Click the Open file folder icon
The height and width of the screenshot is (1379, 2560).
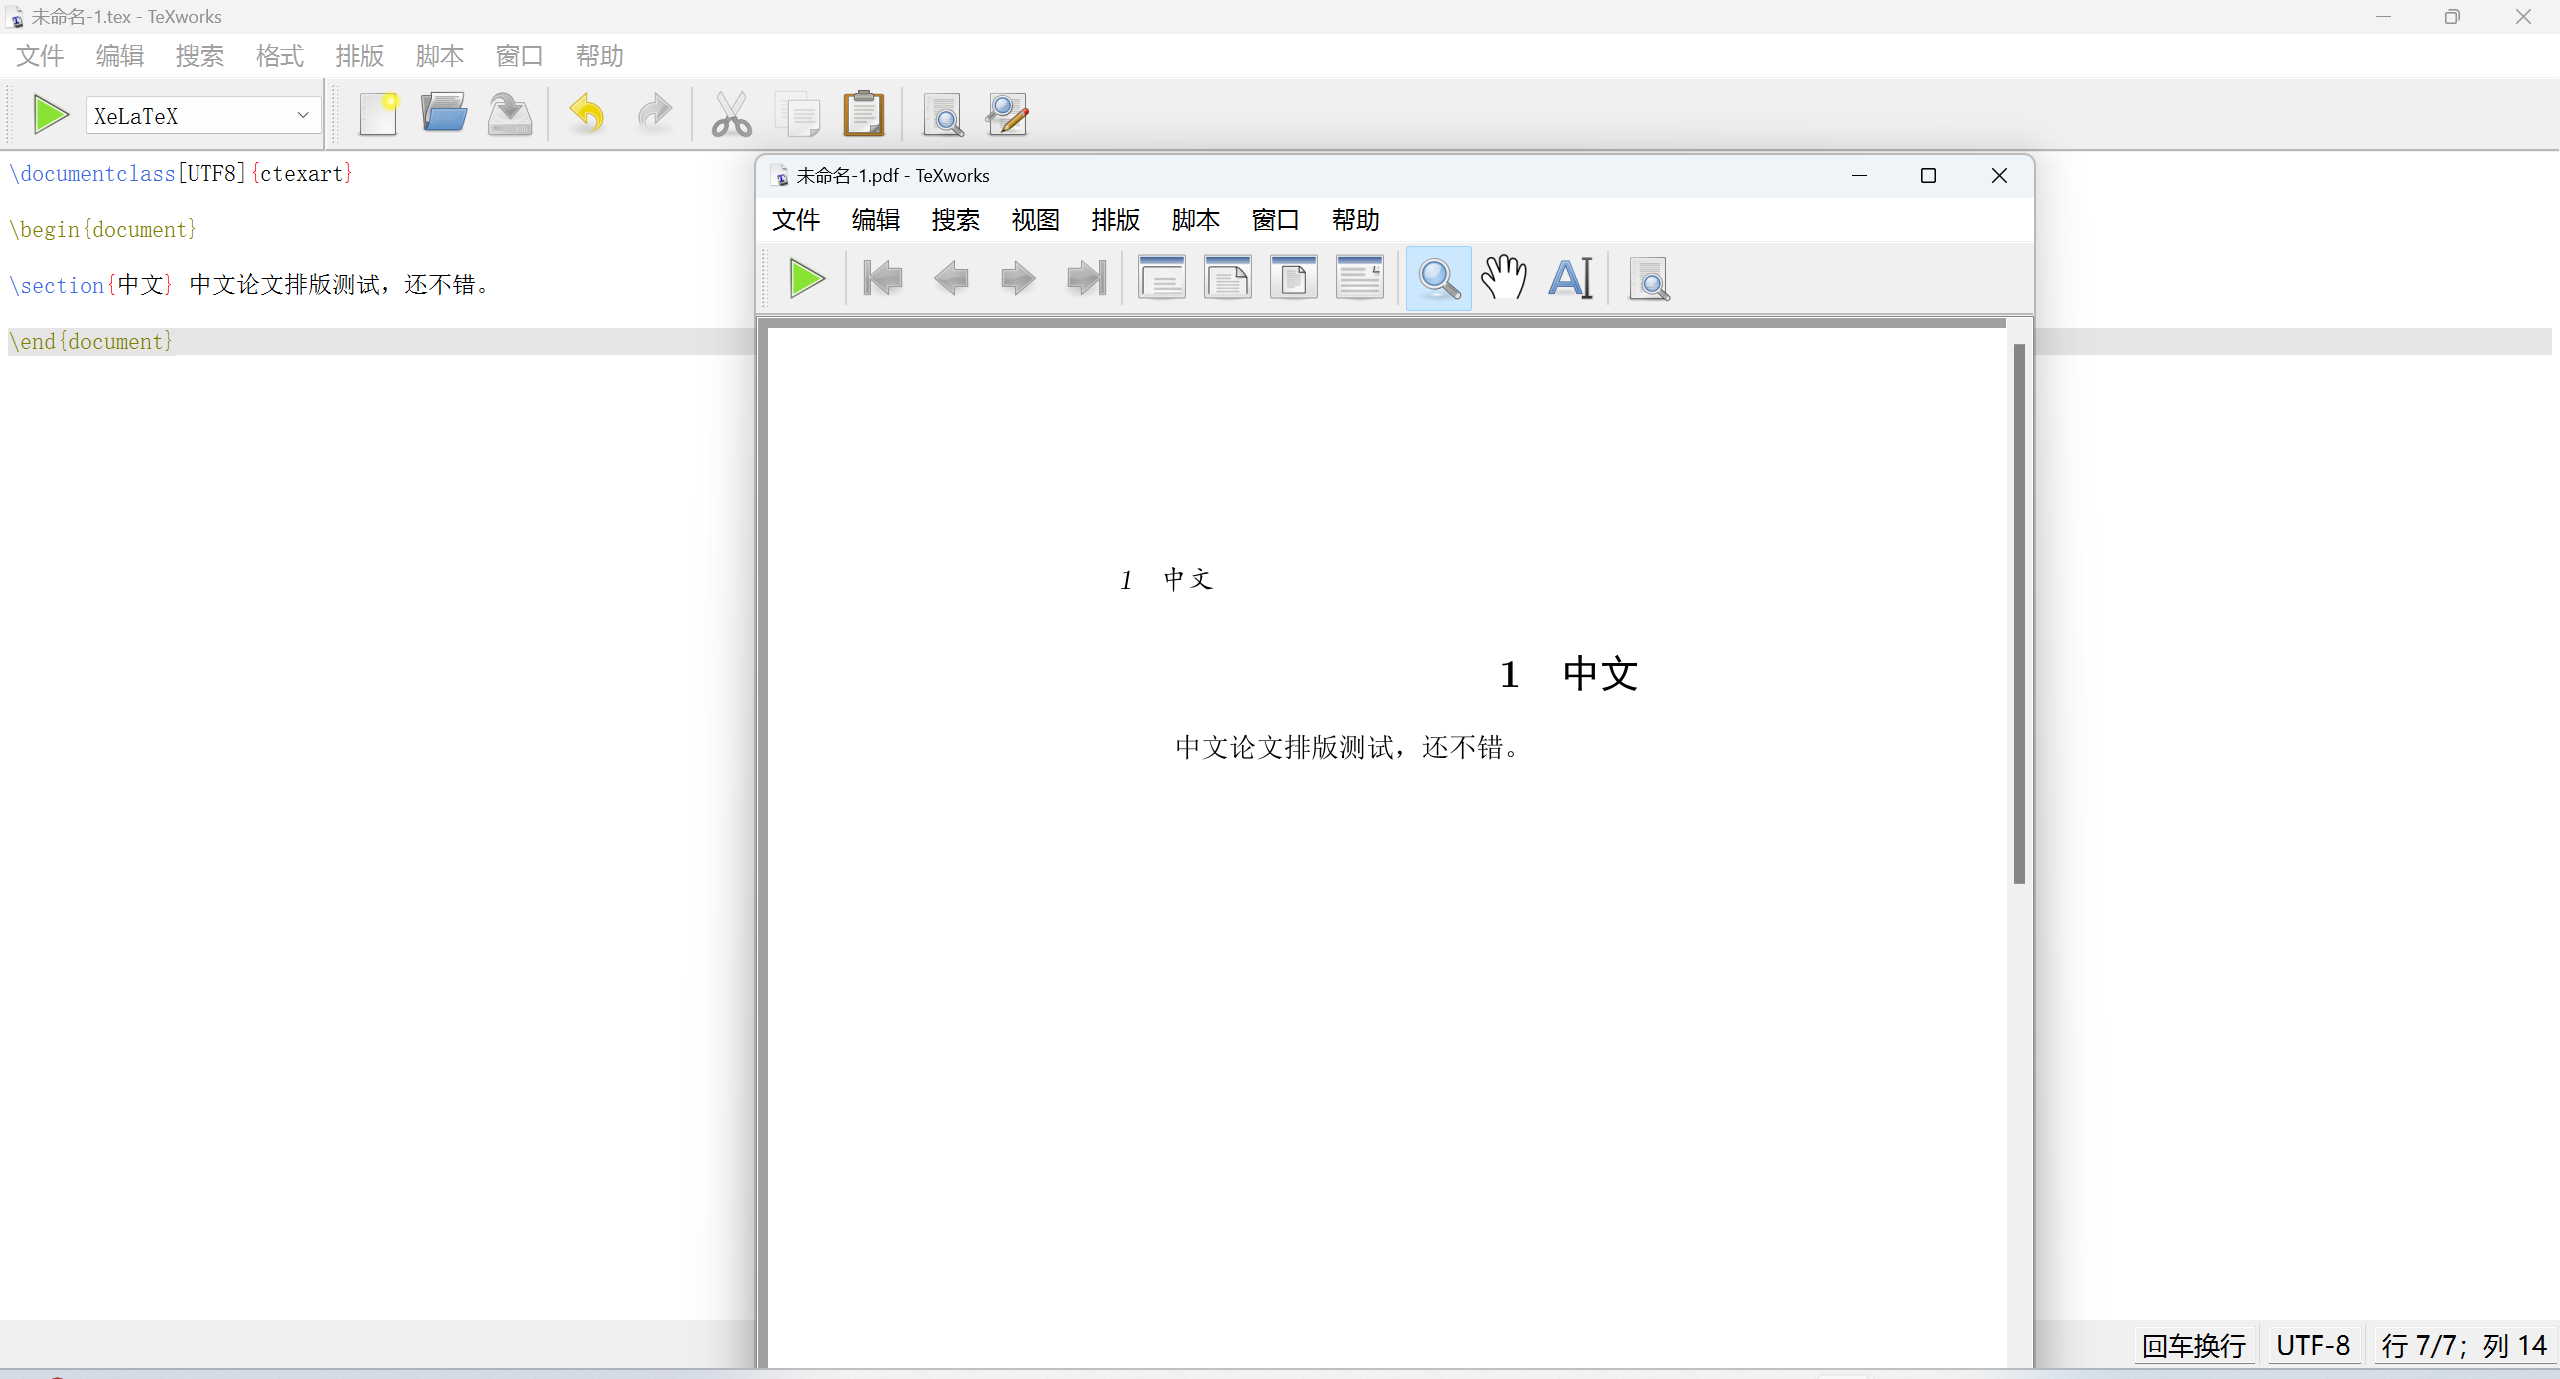click(x=444, y=115)
